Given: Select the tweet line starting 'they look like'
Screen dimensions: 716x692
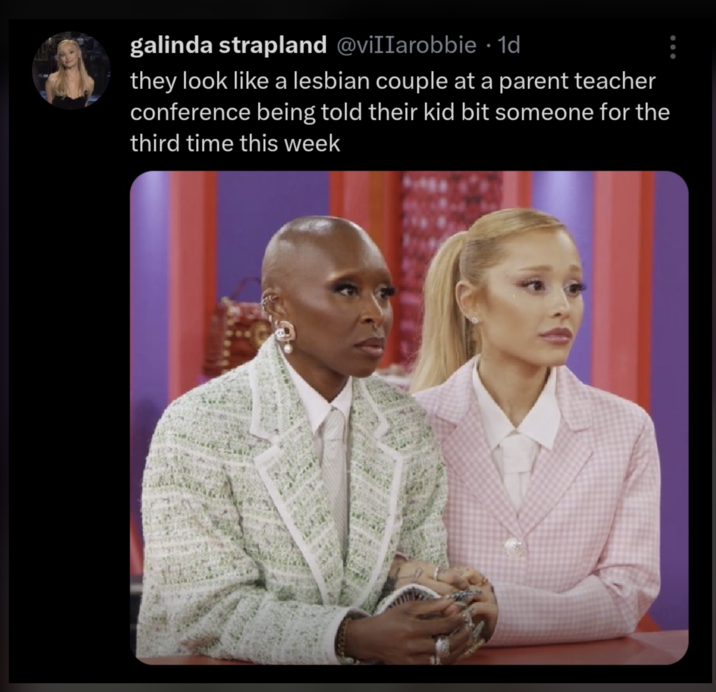Looking at the screenshot, I should pos(393,81).
